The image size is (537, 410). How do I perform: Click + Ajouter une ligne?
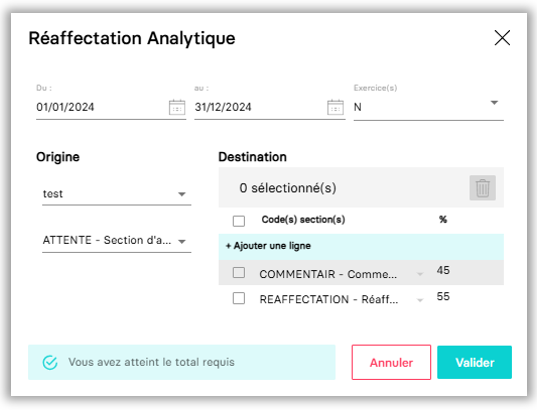268,246
